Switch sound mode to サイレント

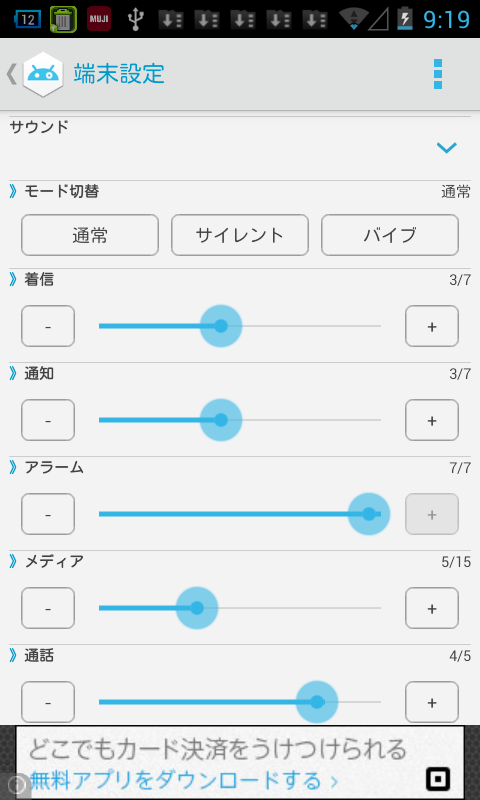pyautogui.click(x=240, y=235)
